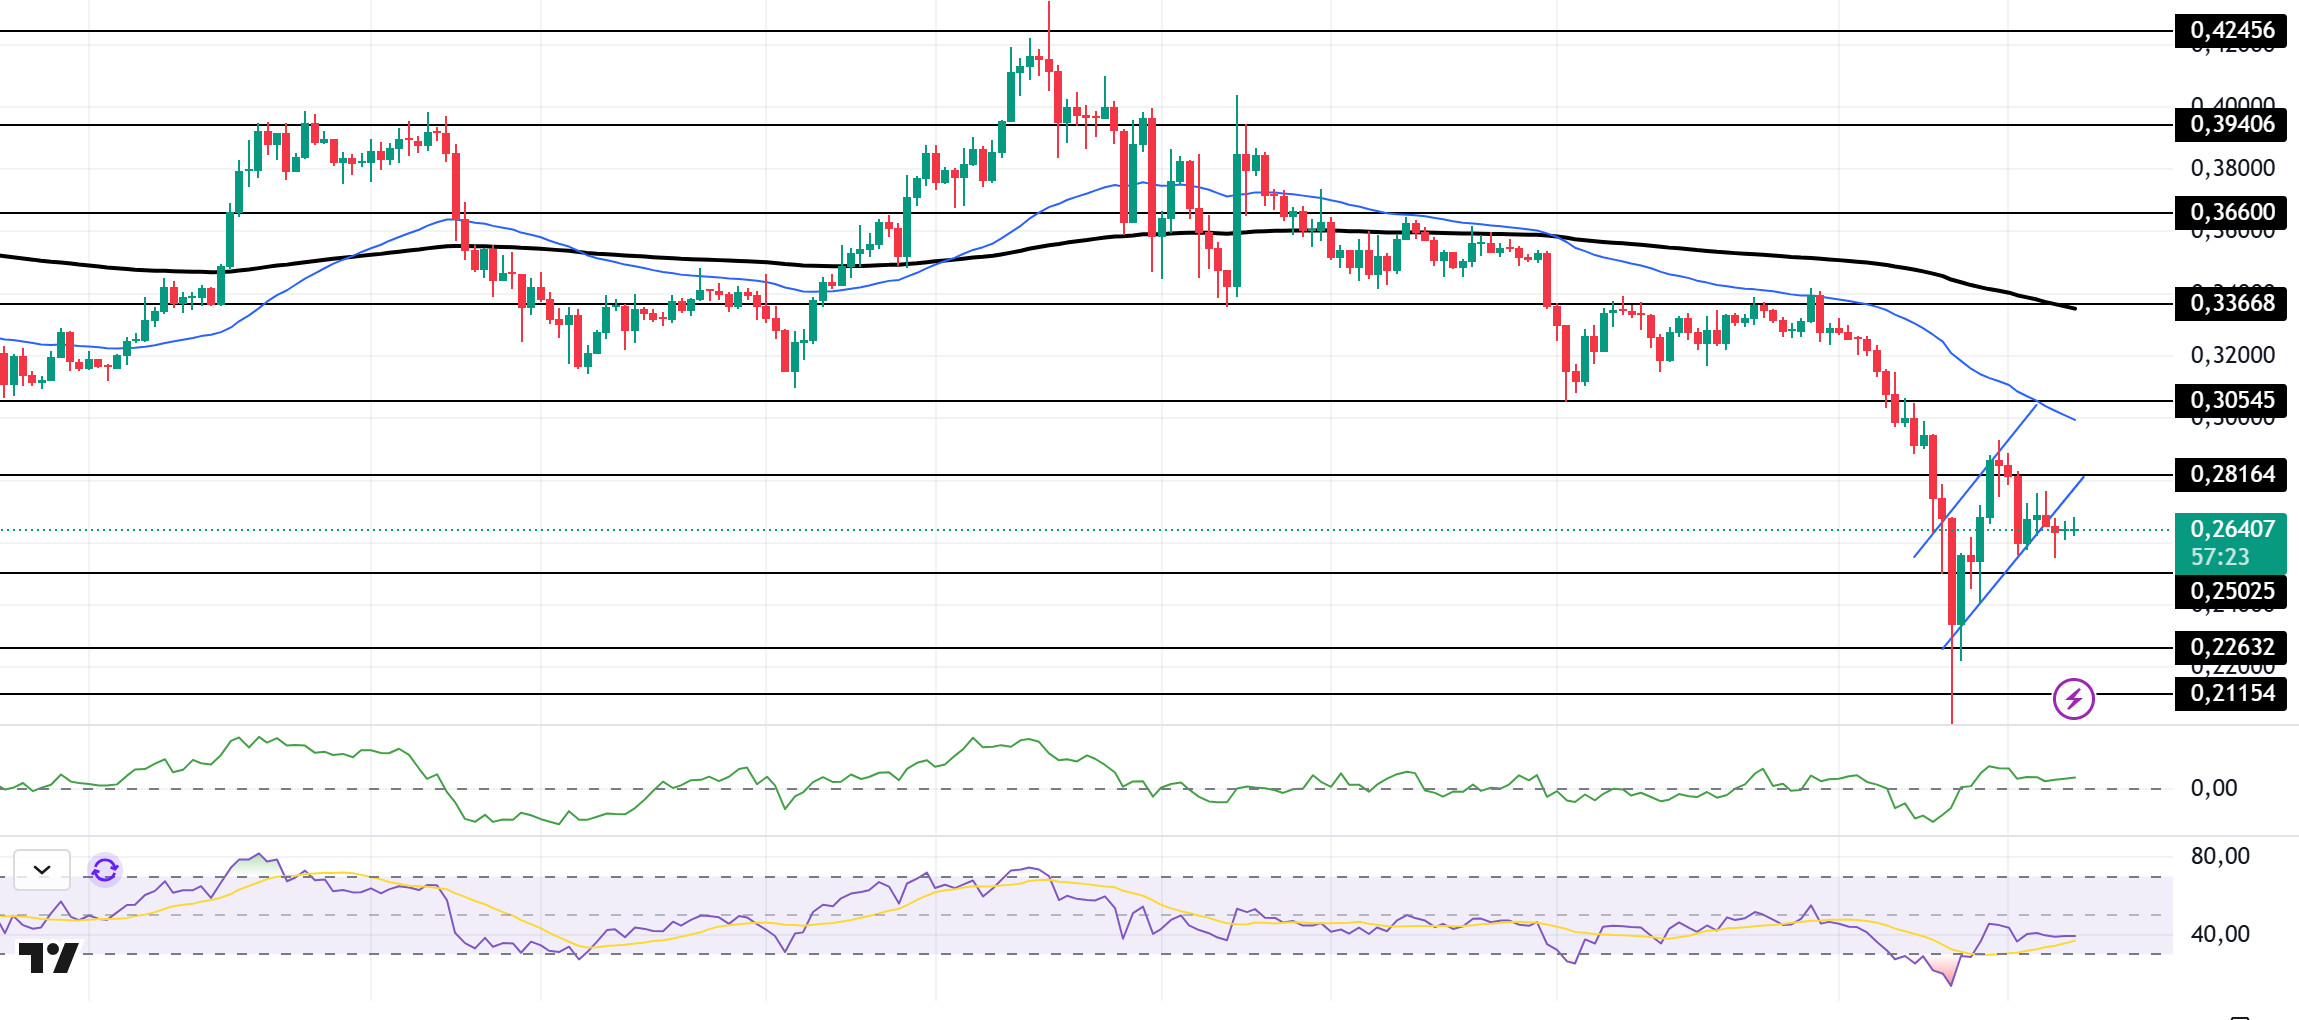Image resolution: width=2299 pixels, height=1020 pixels.
Task: Select the 0,36600 horizontal line price label
Action: [2231, 212]
